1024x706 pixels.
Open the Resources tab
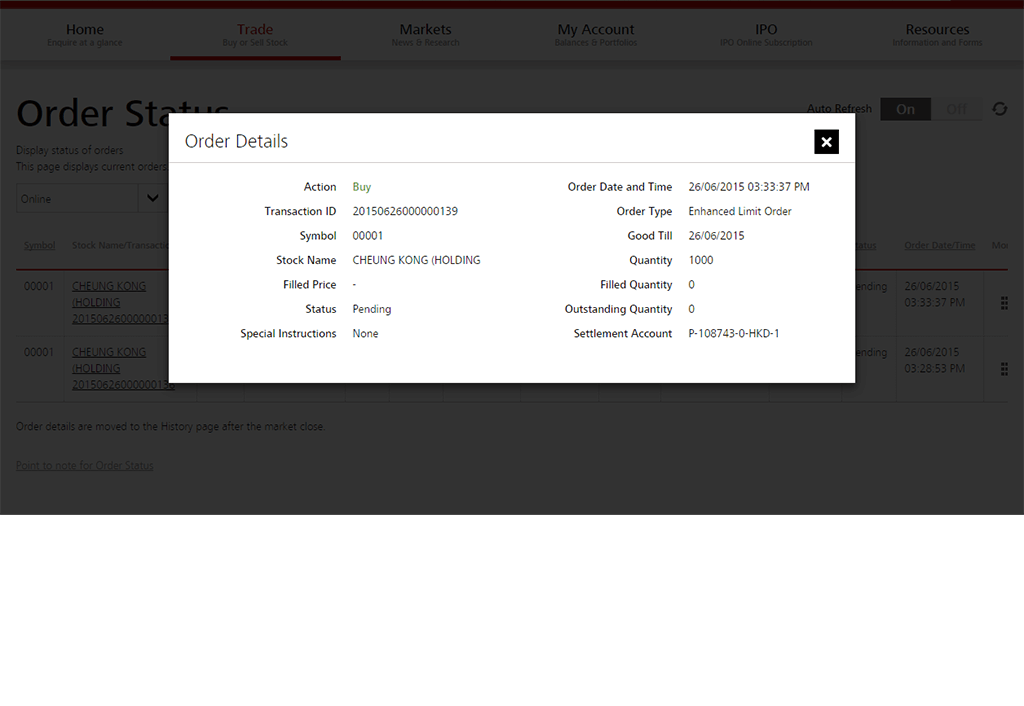[x=937, y=34]
